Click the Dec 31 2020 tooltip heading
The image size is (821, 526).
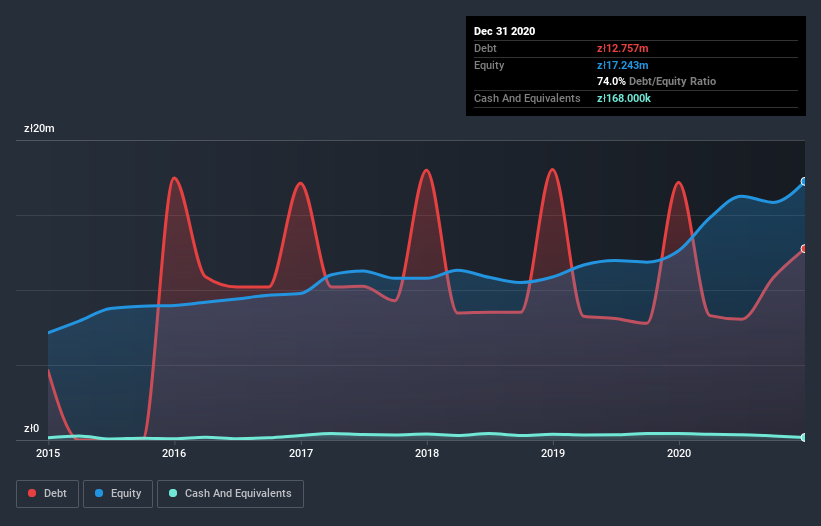[504, 31]
